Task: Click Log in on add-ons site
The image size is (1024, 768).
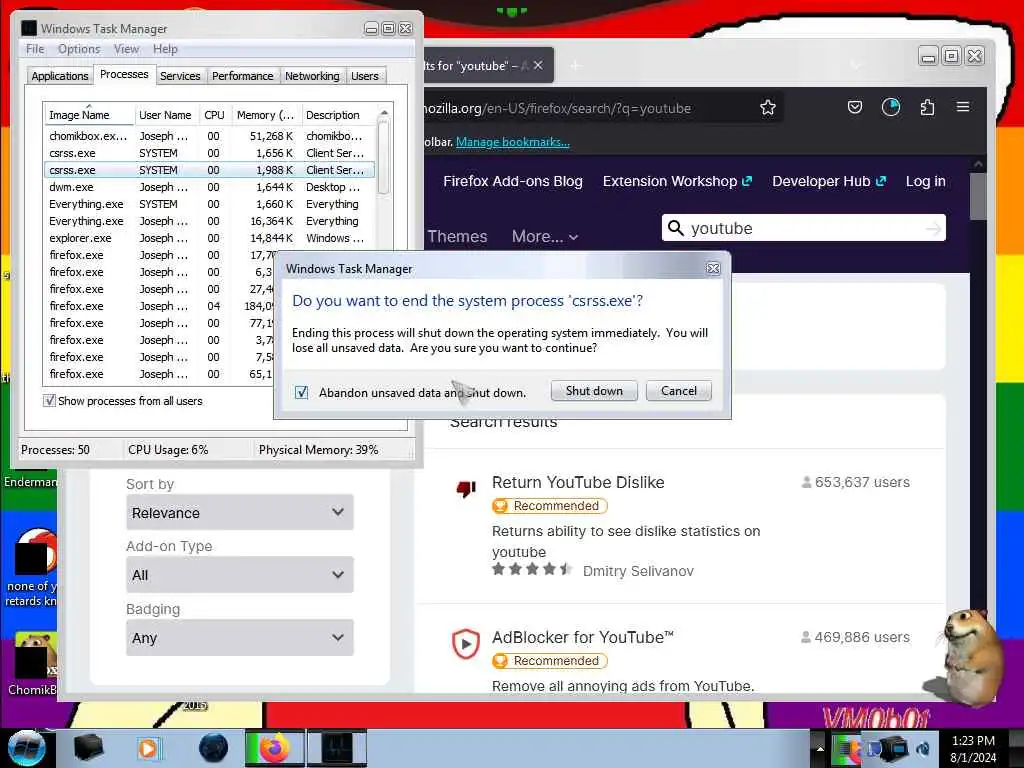Action: (x=925, y=181)
